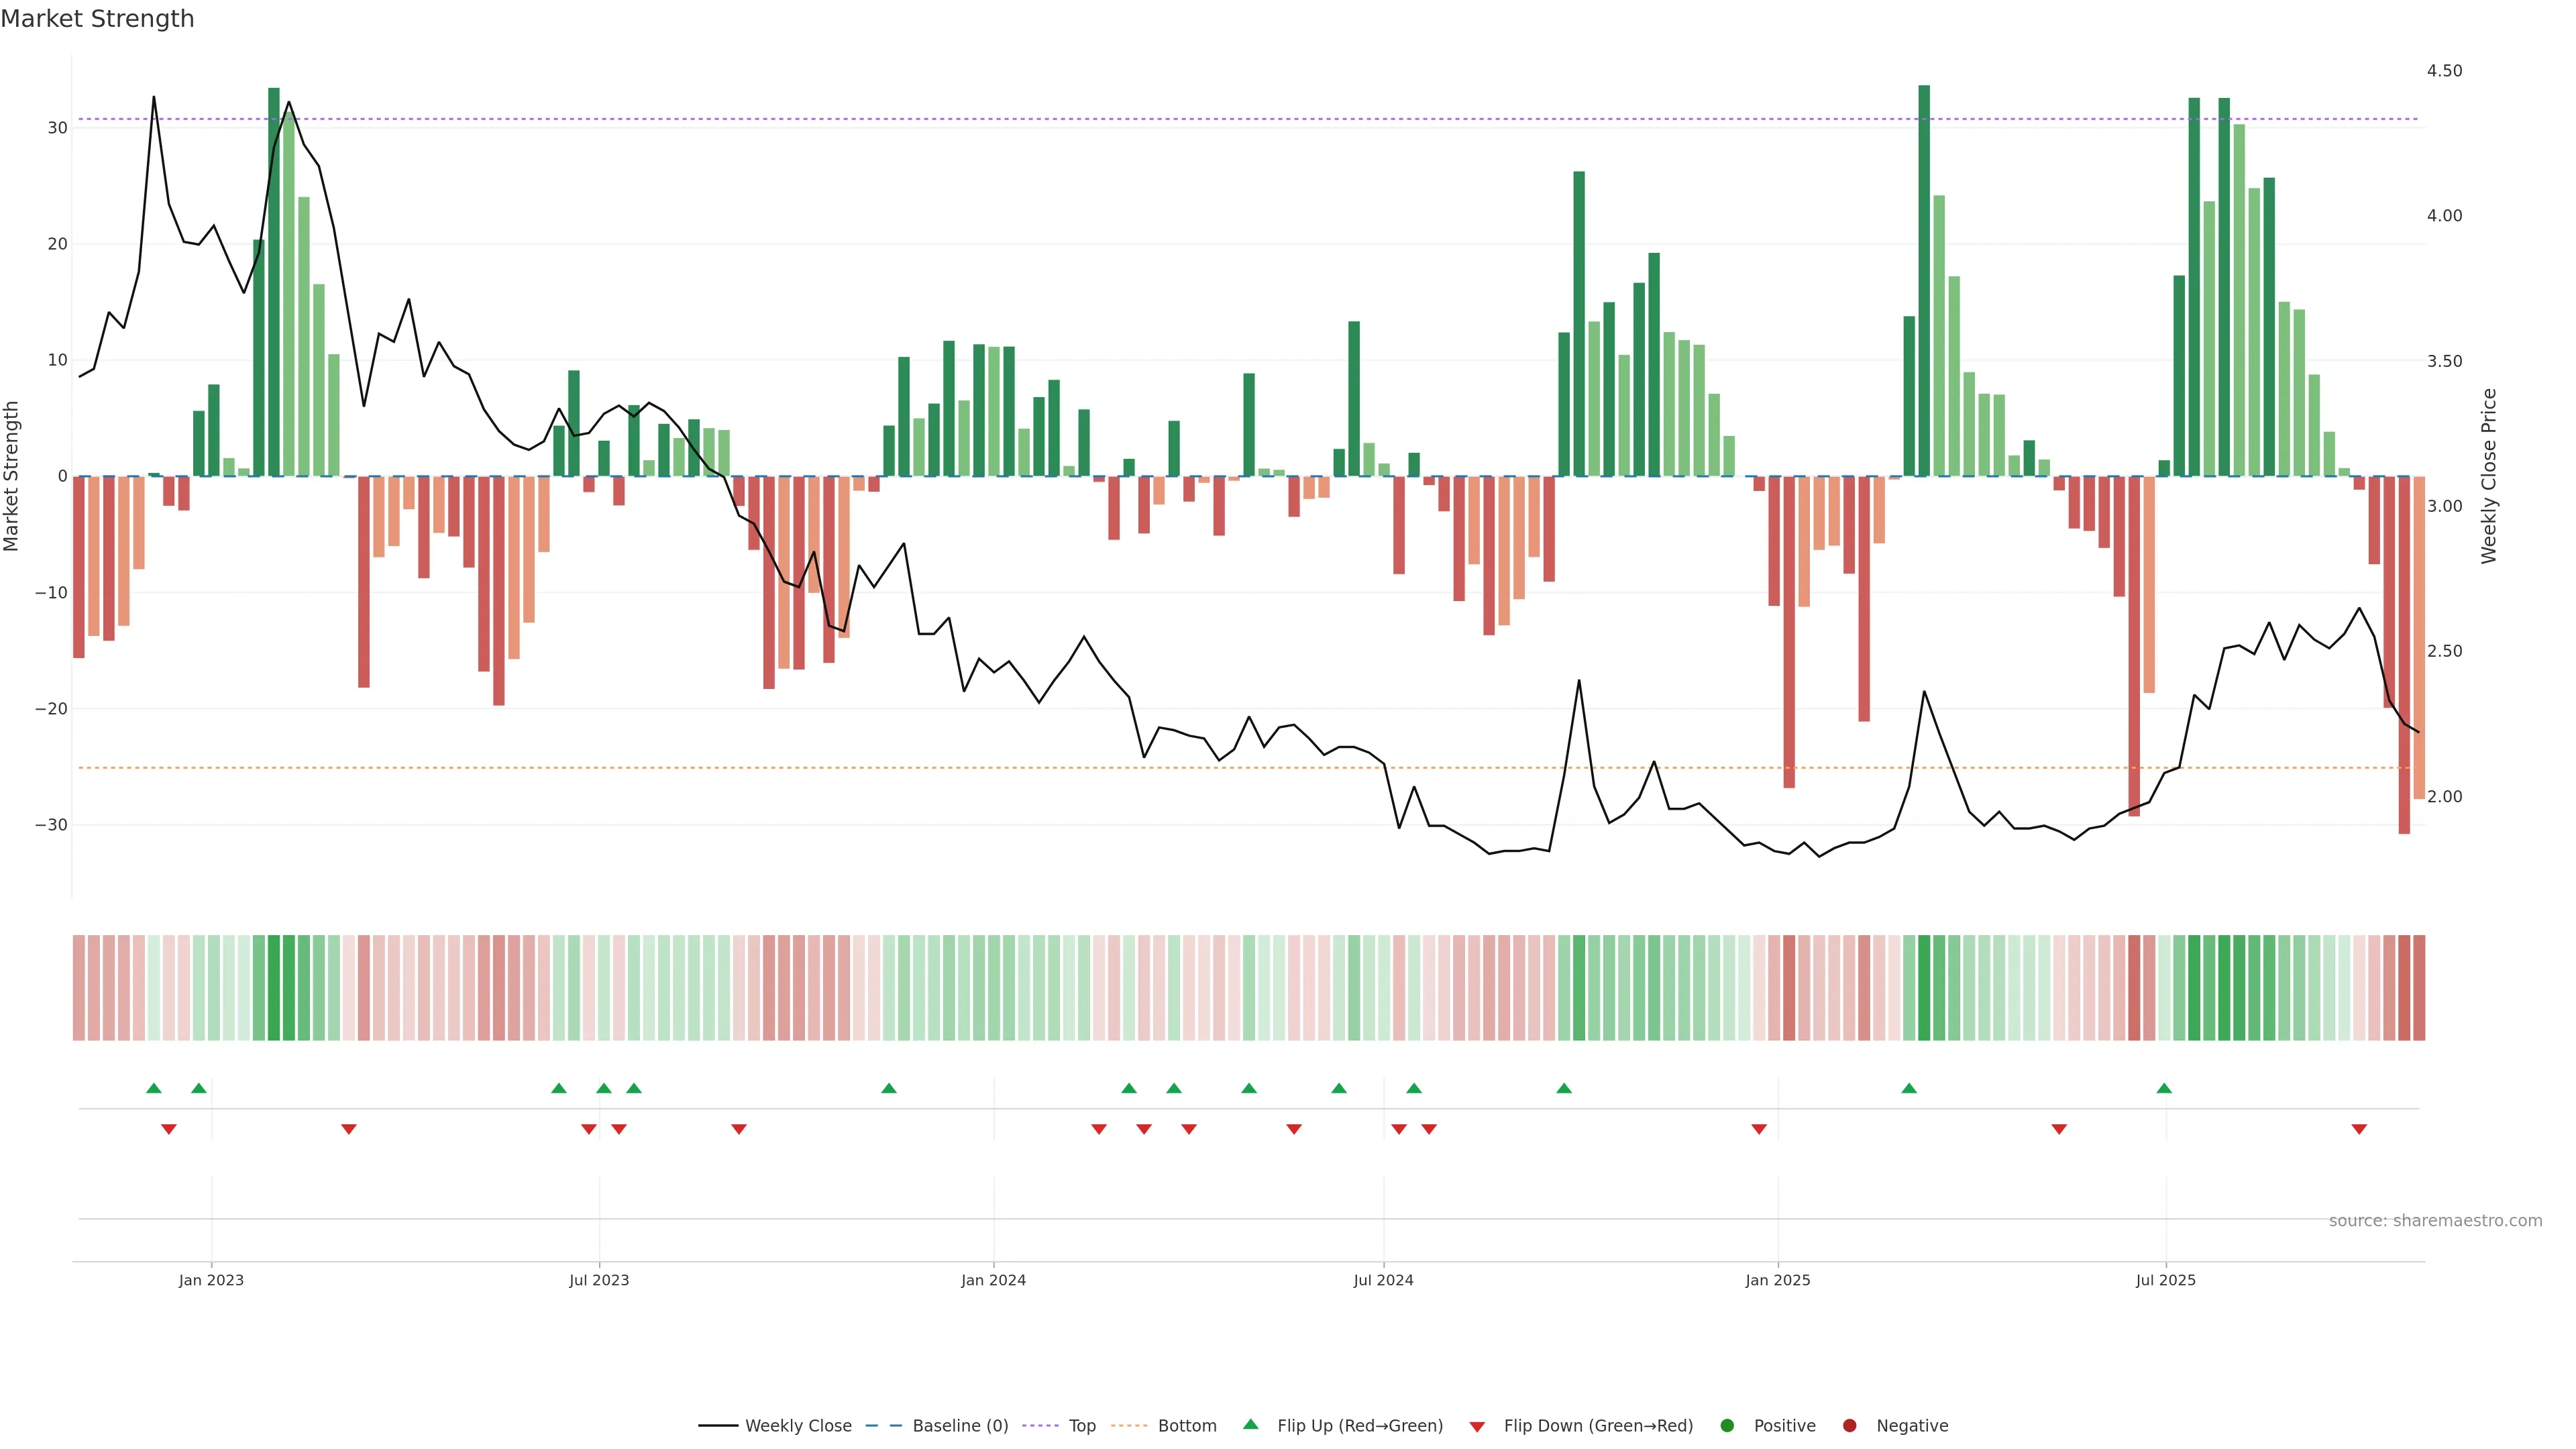Click the red Flip Down triangle legend icon

tap(1477, 1426)
